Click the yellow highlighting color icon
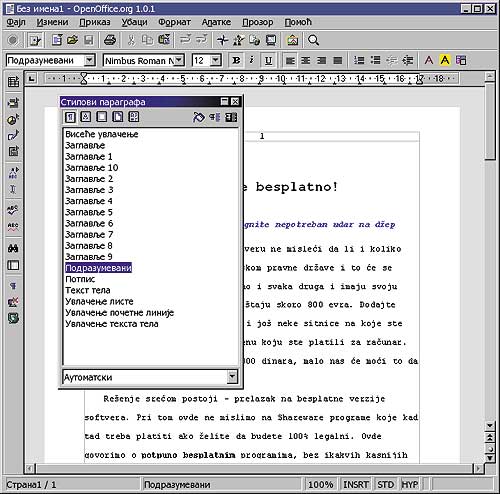Viewport: 500px width, 494px height. (445, 60)
